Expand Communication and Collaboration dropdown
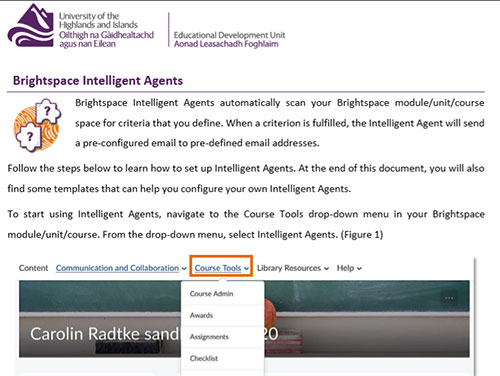500x376 pixels. 121,268
